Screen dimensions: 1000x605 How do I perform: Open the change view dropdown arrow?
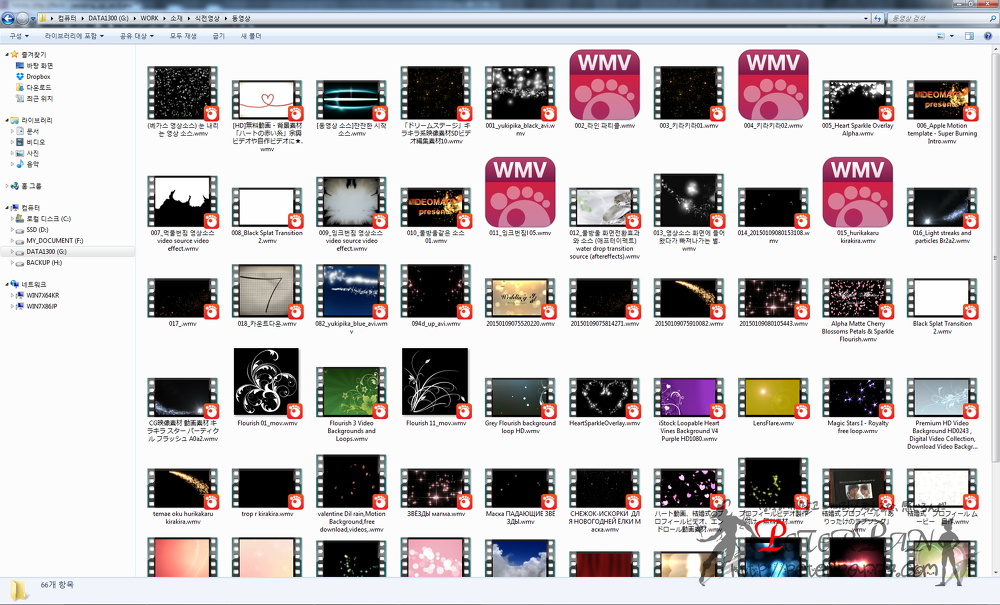954,35
